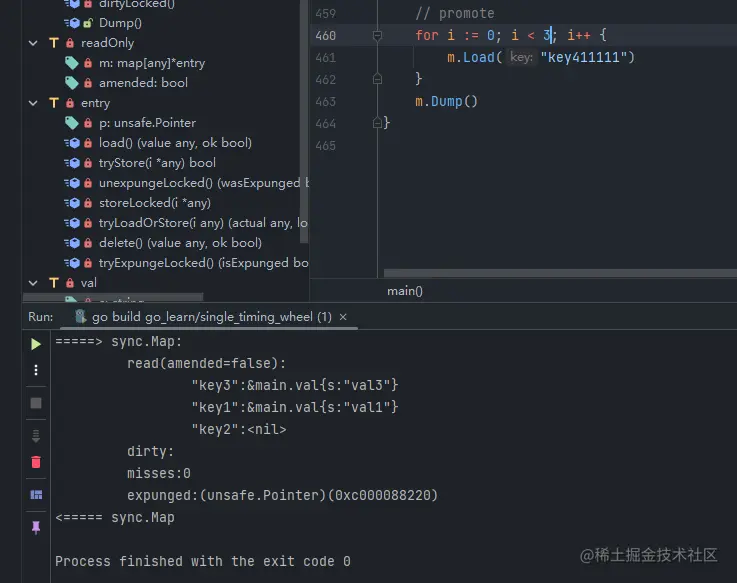Screen dimensions: 737x583
Task: Select method load() in structure tree
Action: 175,143
